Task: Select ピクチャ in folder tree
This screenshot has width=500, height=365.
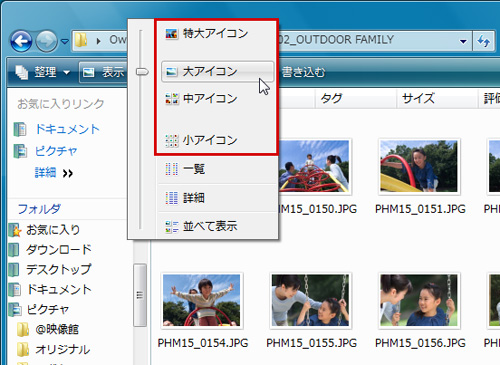Action: 48,309
